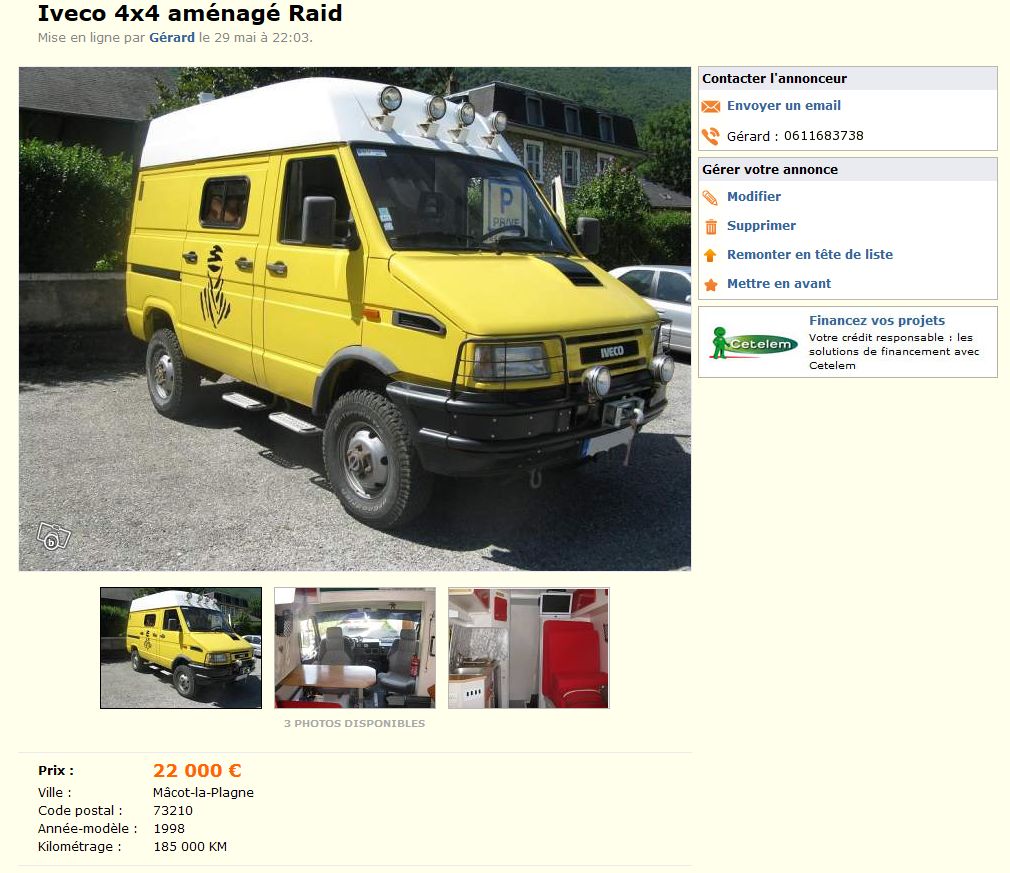The height and width of the screenshot is (873, 1010).
Task: Open the Gérard author profile link
Action: pyautogui.click(x=172, y=37)
